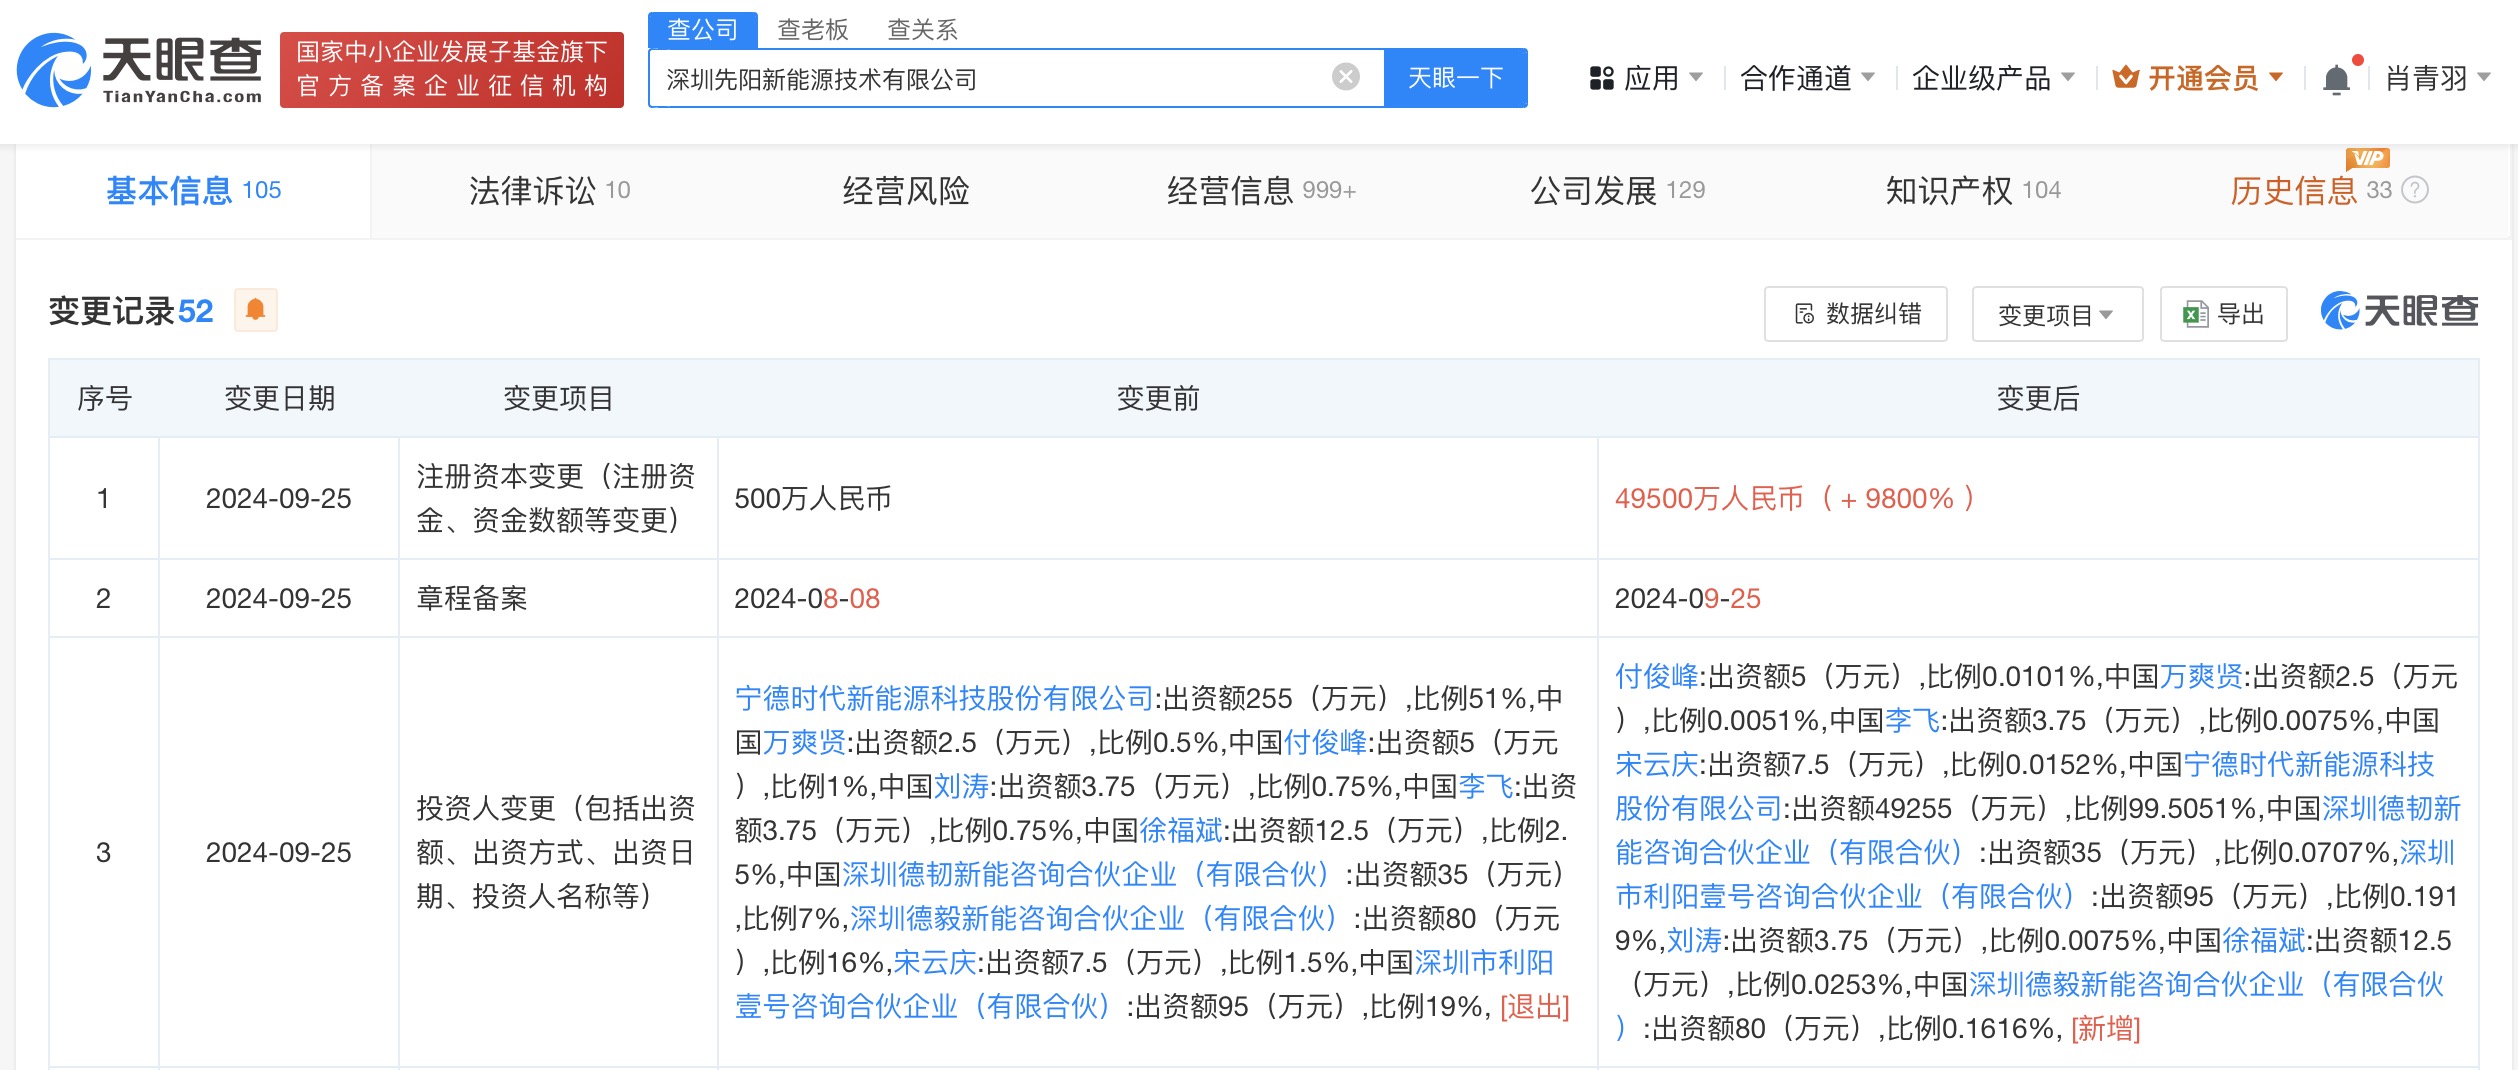The height and width of the screenshot is (1070, 2518).
Task: Open 宋云庆 link in 变更后 column
Action: (x=1657, y=764)
